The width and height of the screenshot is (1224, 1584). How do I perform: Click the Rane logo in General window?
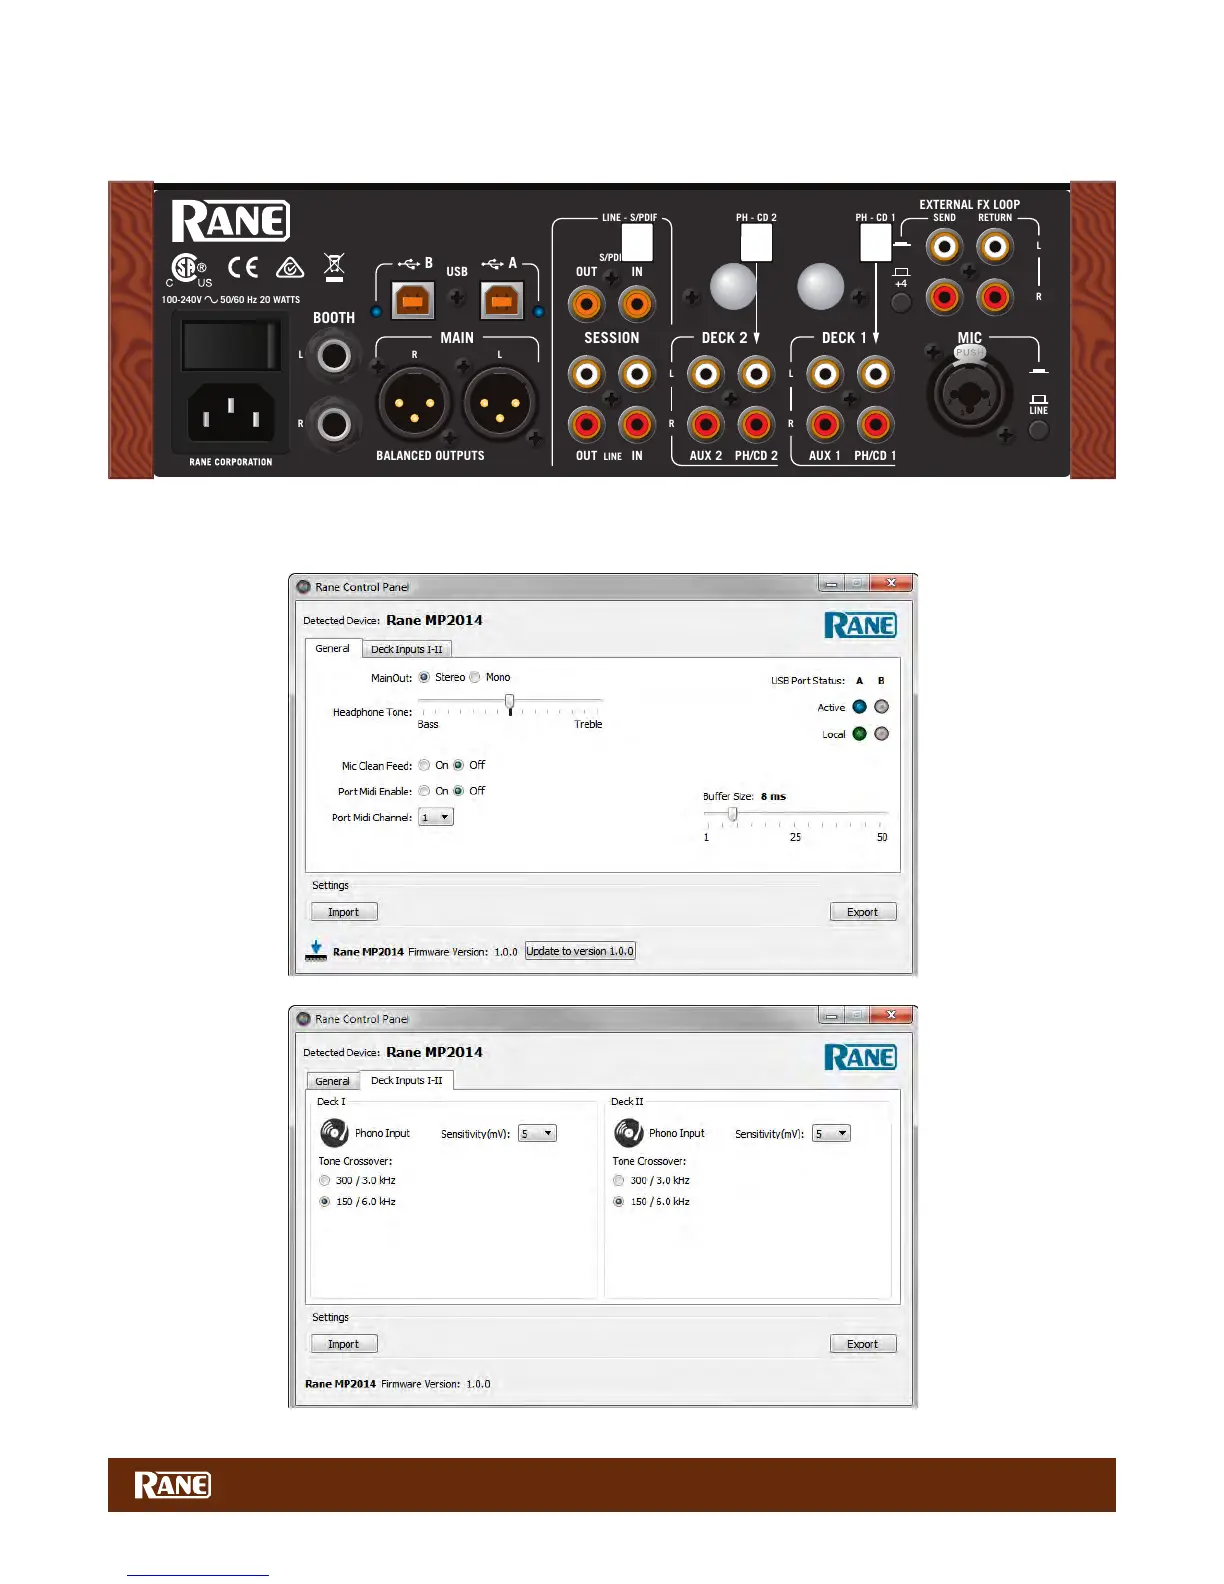point(860,625)
